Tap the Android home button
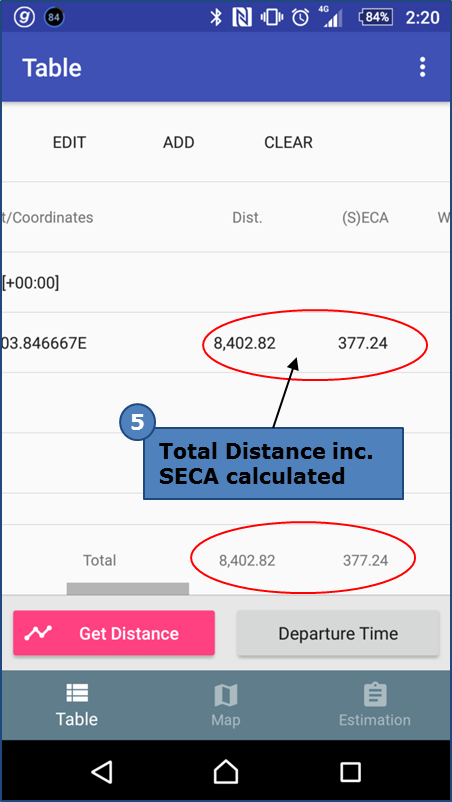The width and height of the screenshot is (452, 802). pyautogui.click(x=226, y=771)
